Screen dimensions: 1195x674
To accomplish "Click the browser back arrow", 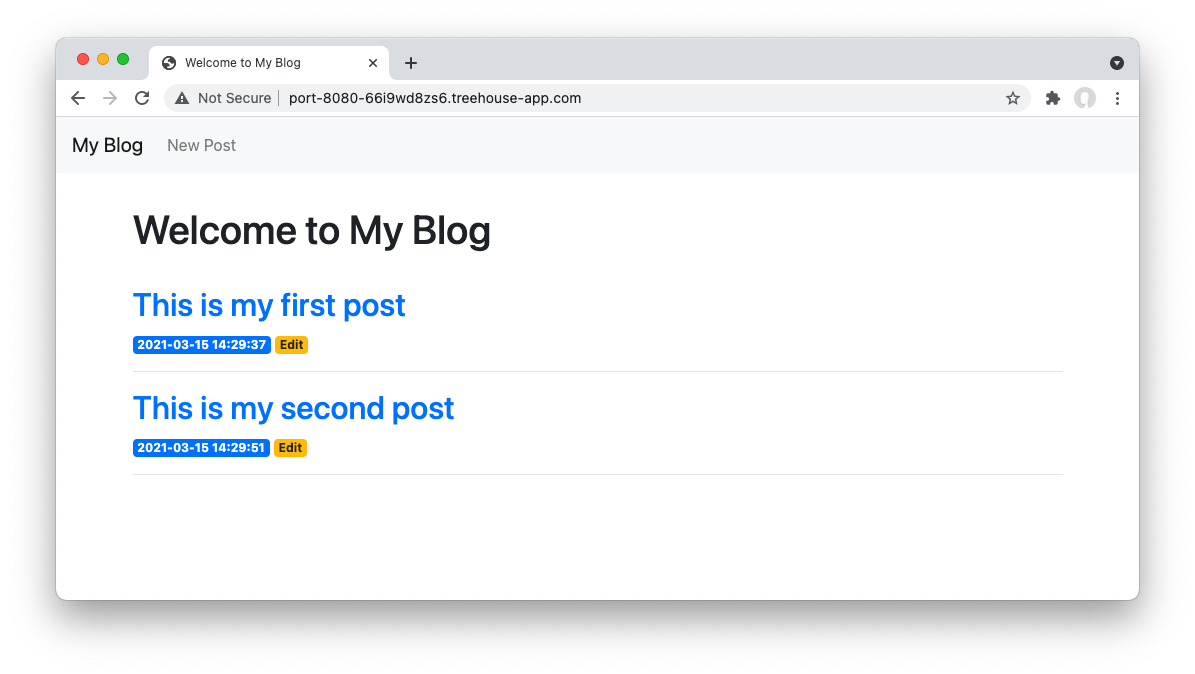I will [x=78, y=98].
